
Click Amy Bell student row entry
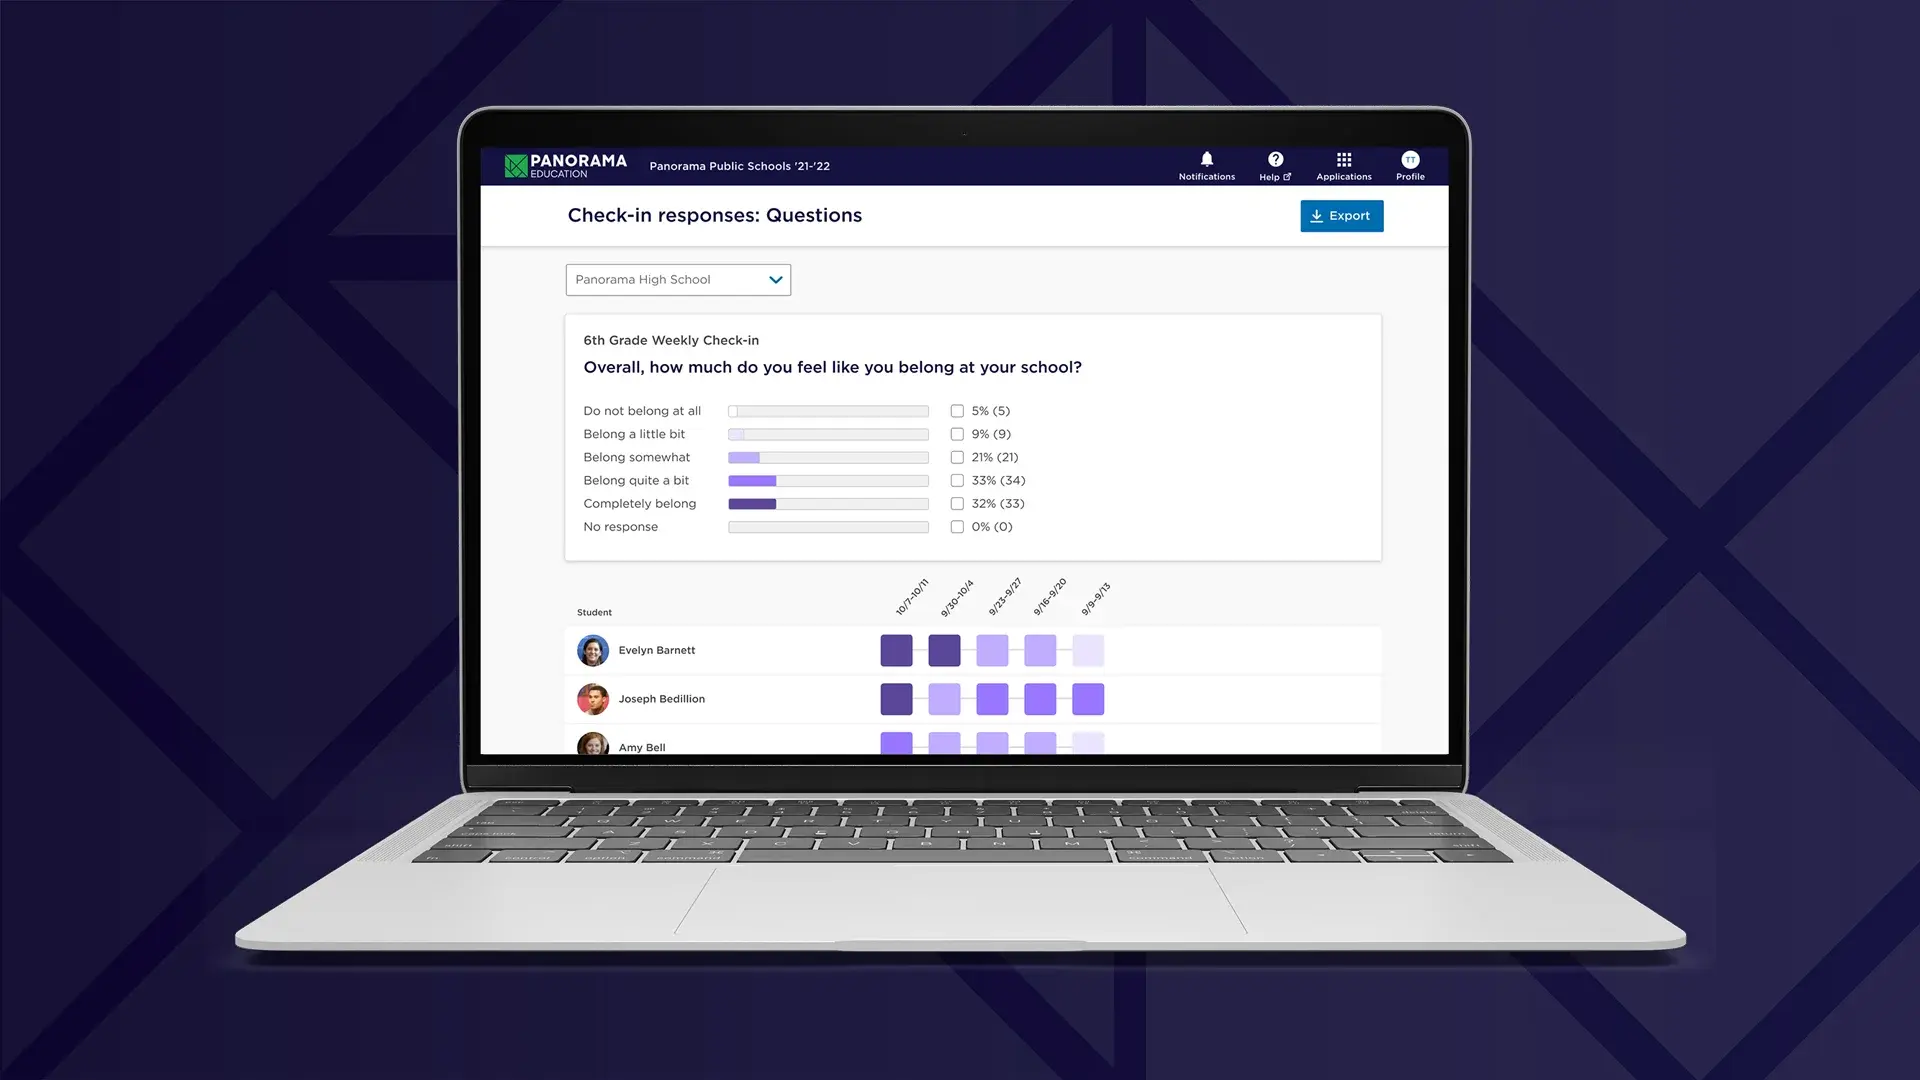(x=641, y=746)
